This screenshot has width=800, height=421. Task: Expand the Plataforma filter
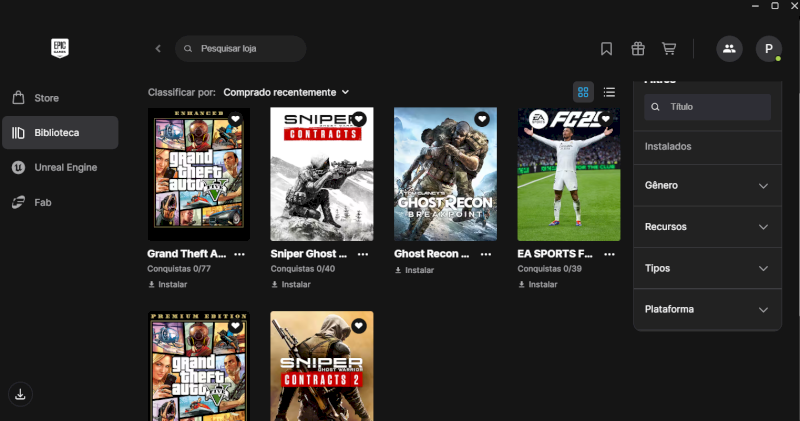tap(707, 309)
